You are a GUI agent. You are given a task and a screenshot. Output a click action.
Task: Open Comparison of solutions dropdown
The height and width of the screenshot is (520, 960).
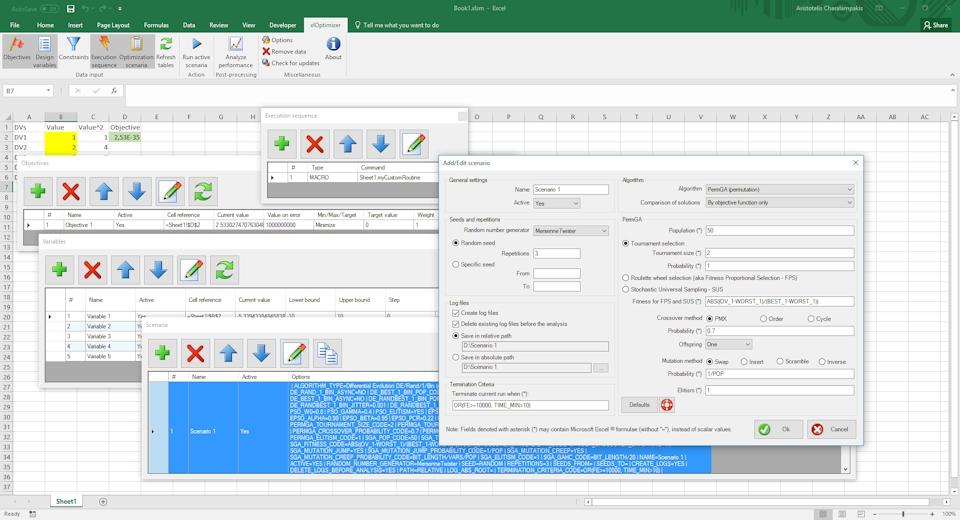[x=779, y=203]
